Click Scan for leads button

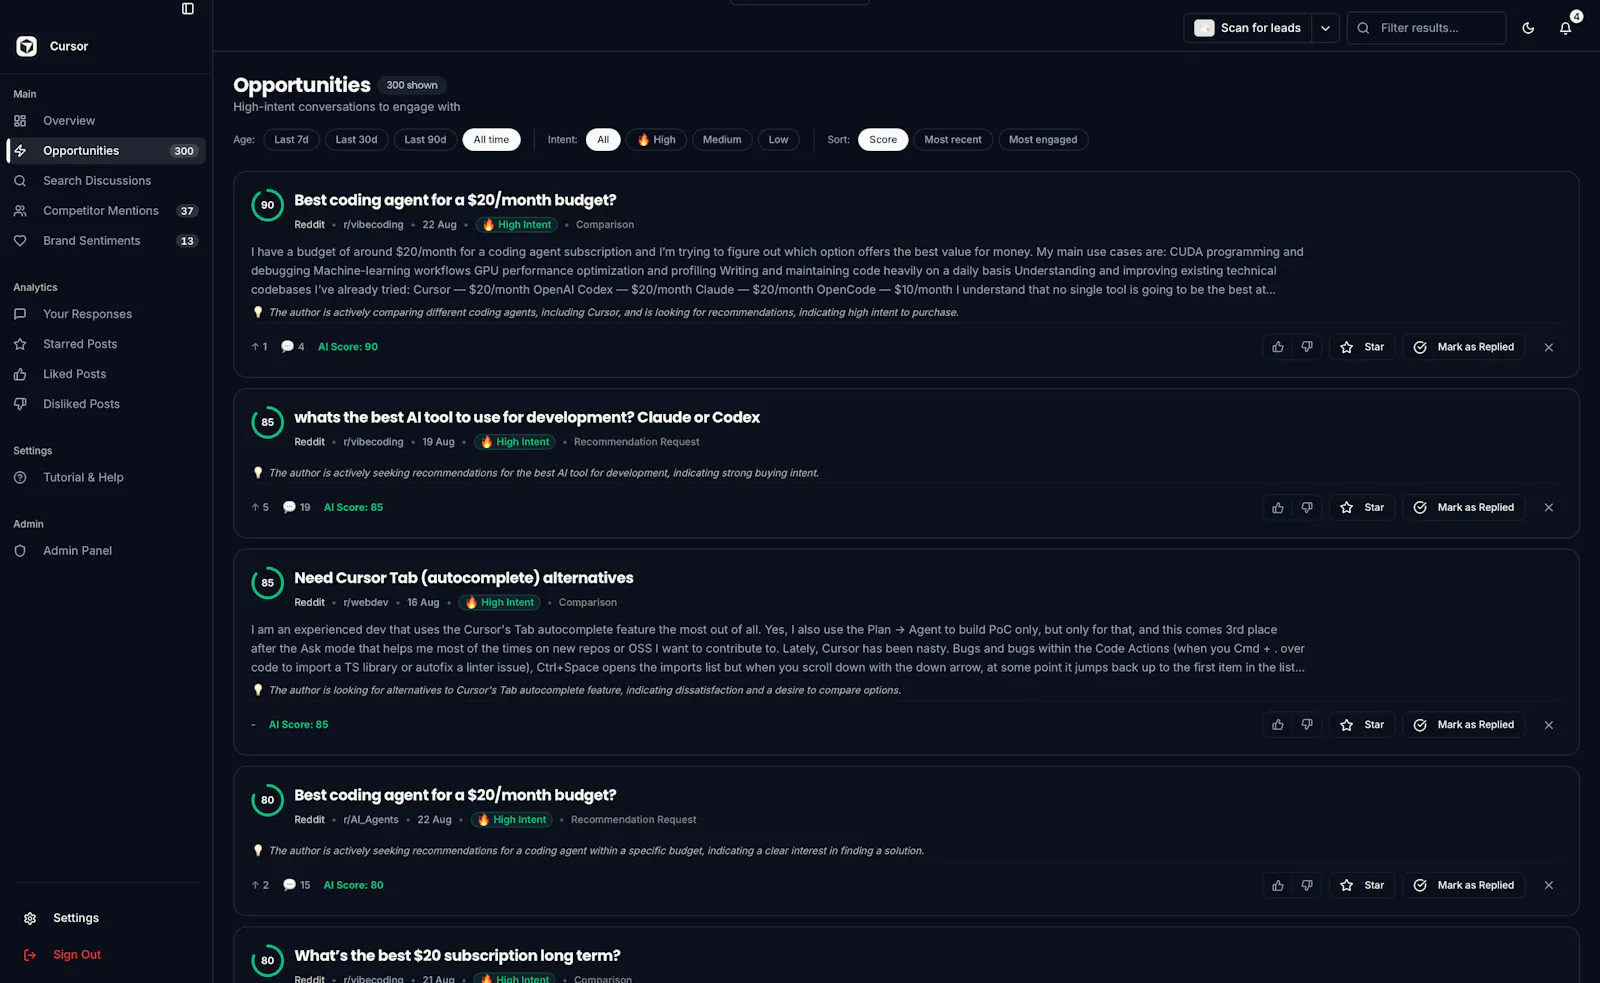(x=1248, y=28)
